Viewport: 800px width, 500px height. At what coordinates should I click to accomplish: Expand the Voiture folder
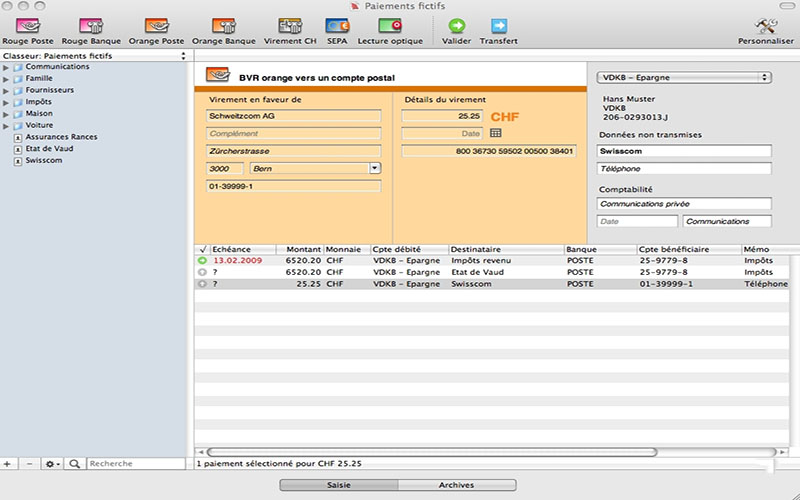point(6,126)
